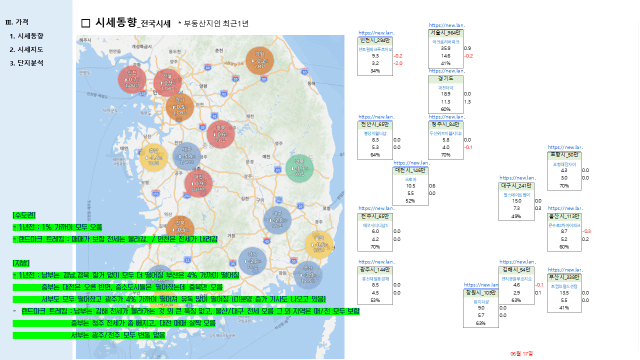Open 1. 시세동향 in the sidebar
This screenshot has height=360, width=640.
coord(27,36)
